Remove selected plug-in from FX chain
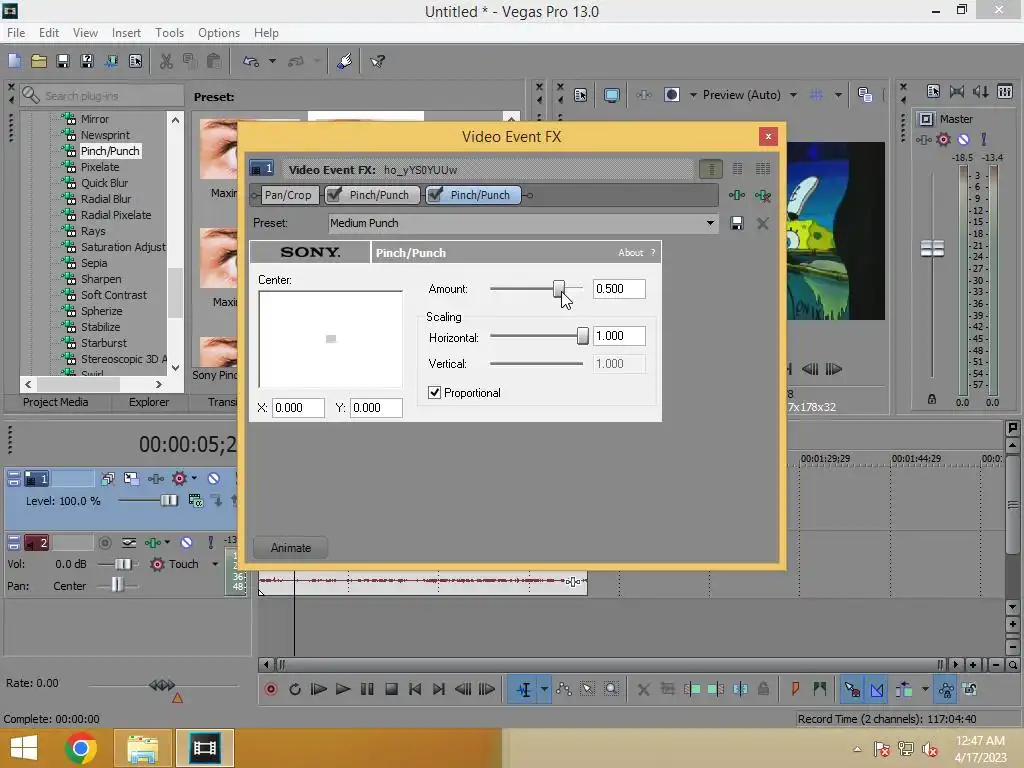 pos(762,195)
